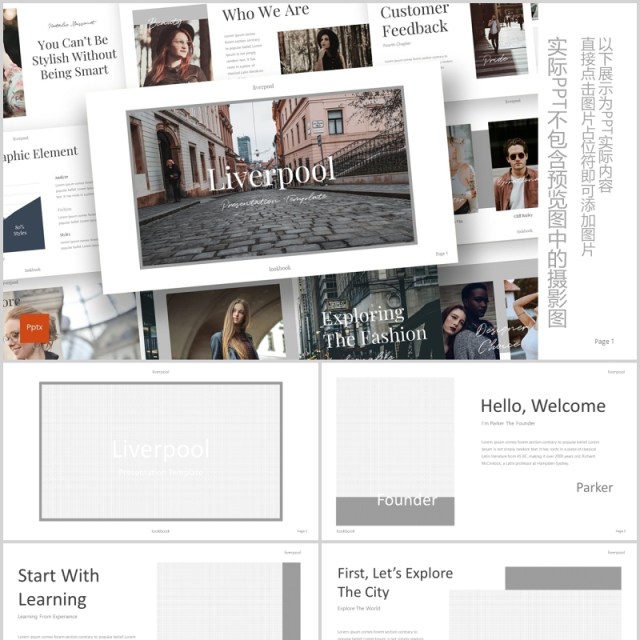Open the Liverpool placeholder title slide

coord(160,451)
